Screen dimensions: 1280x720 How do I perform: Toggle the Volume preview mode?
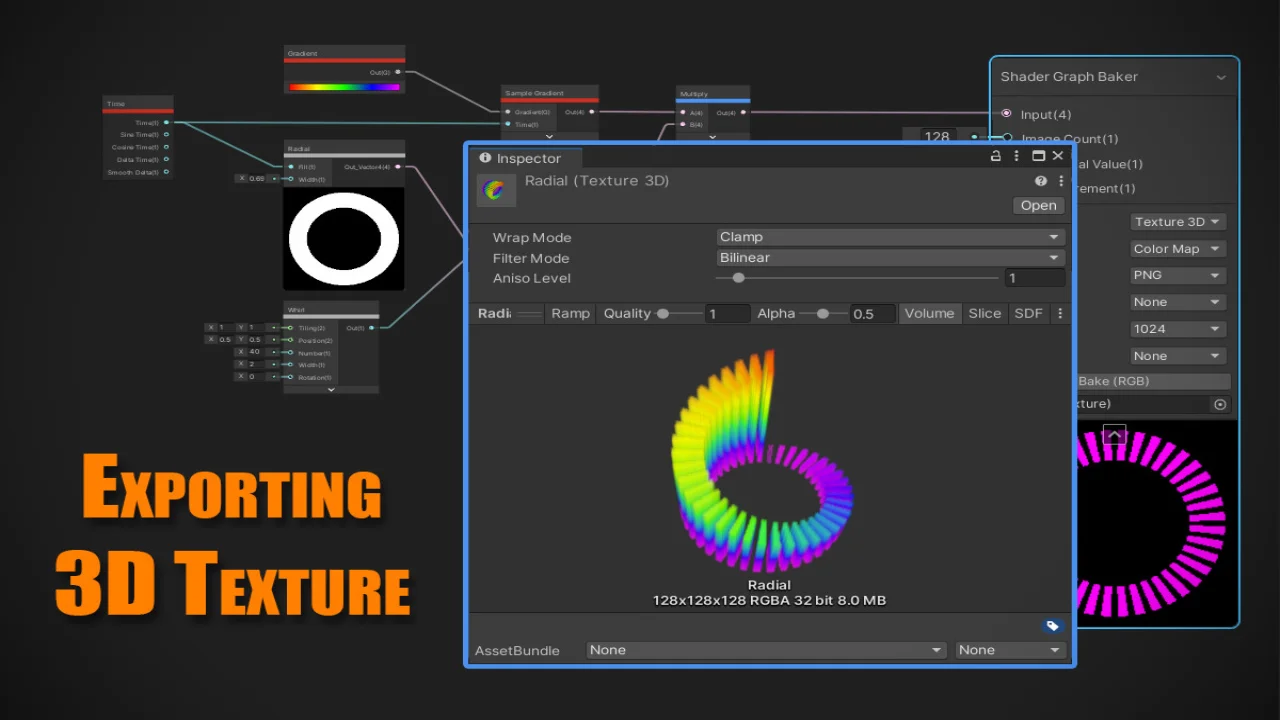(929, 313)
